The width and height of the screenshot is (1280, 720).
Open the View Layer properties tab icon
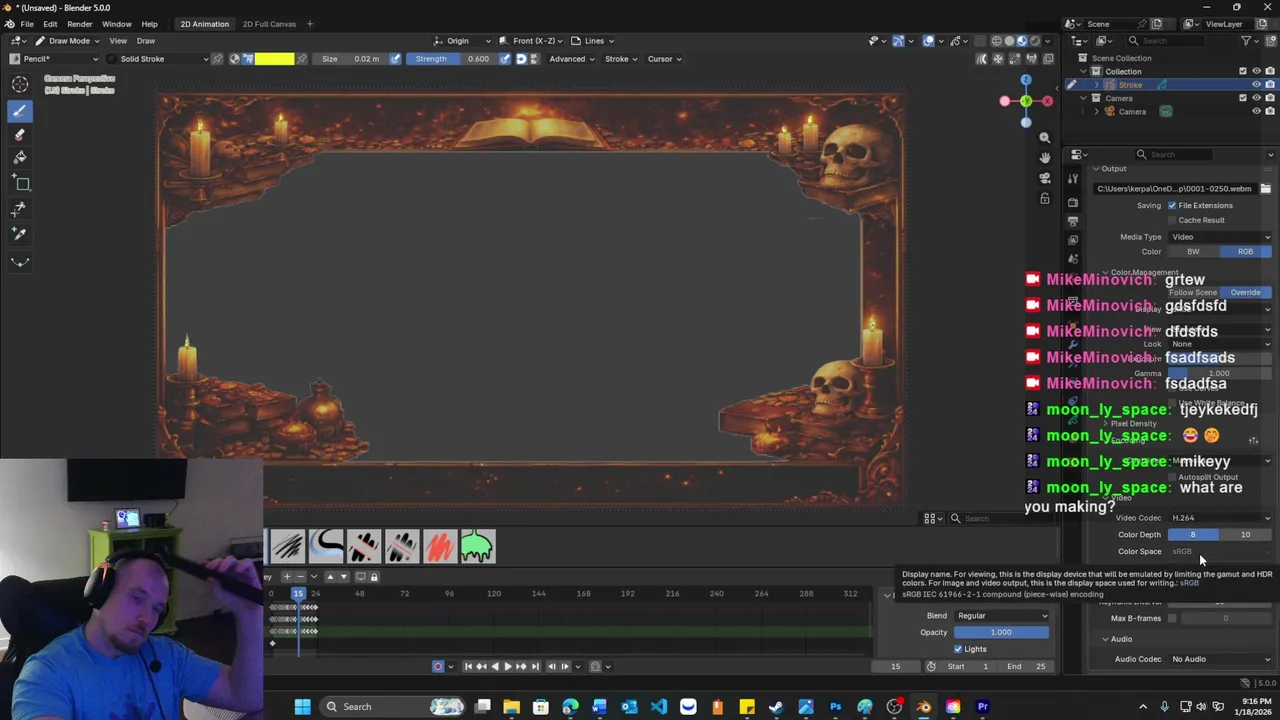1073,240
